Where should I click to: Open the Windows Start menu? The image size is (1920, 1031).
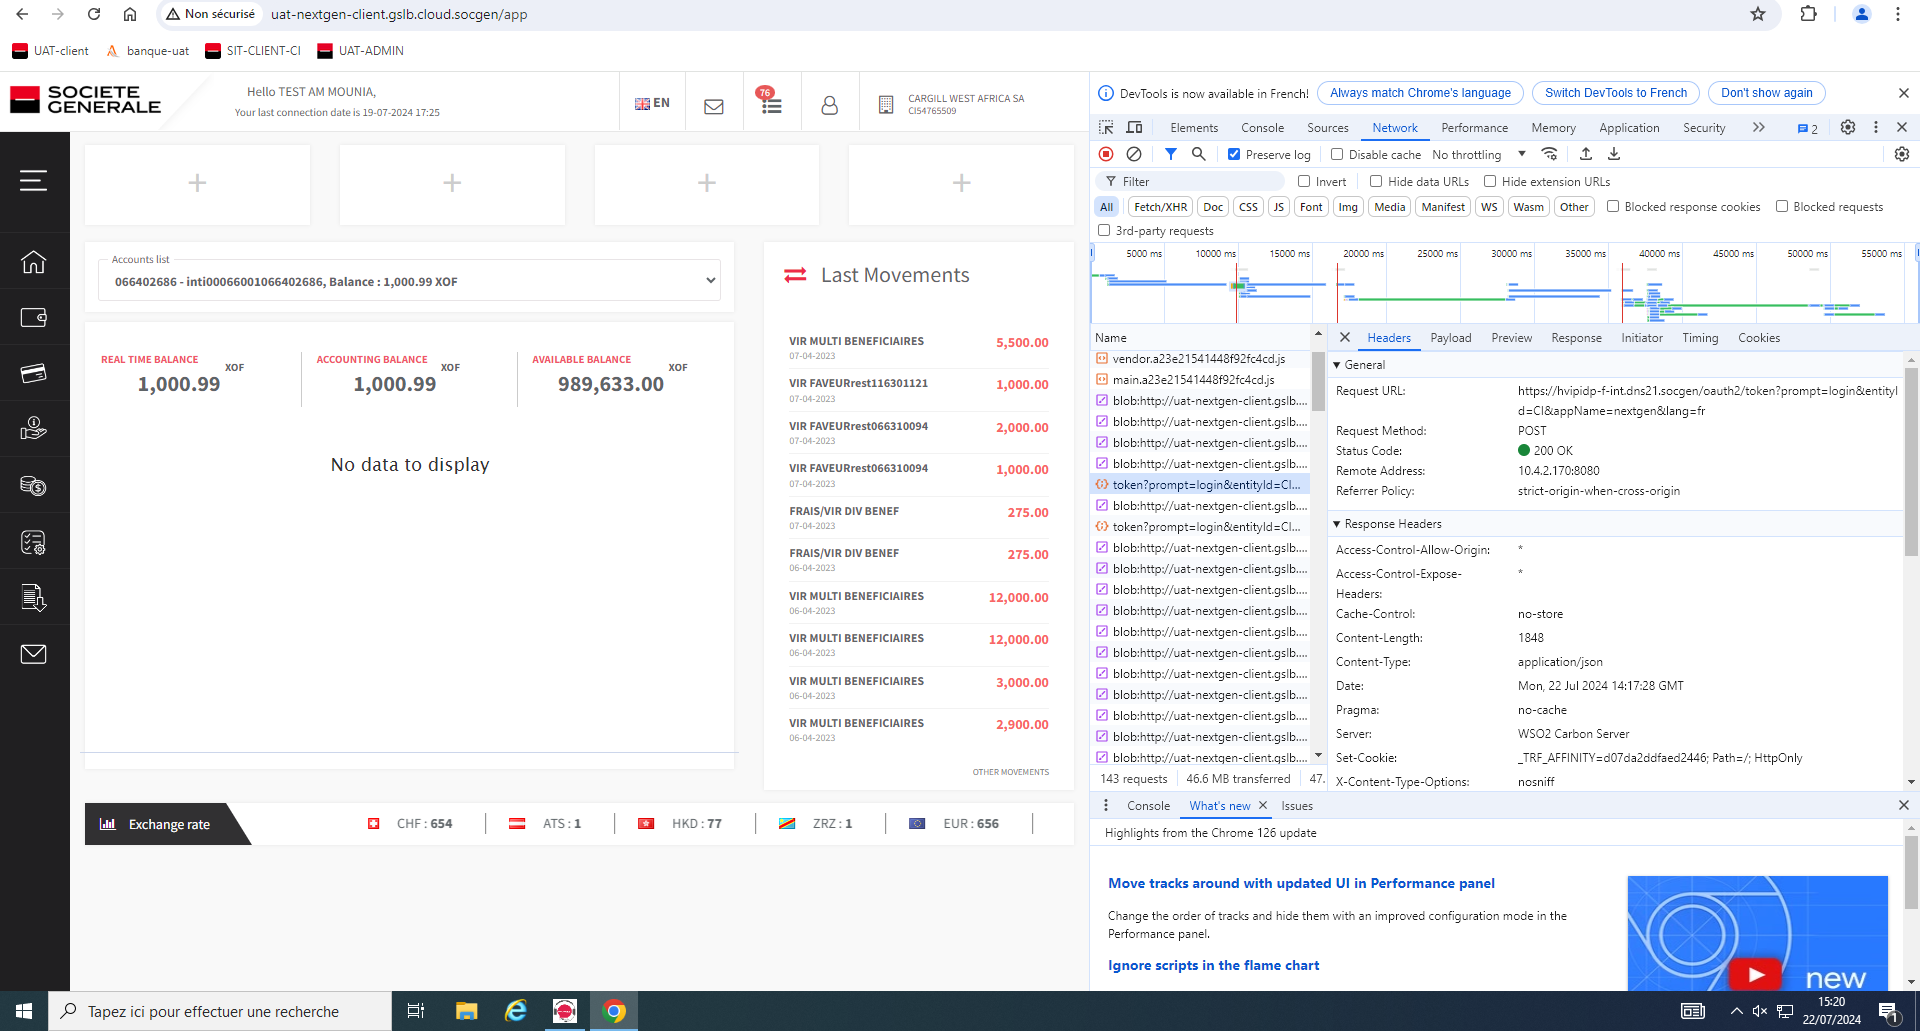tap(24, 1011)
